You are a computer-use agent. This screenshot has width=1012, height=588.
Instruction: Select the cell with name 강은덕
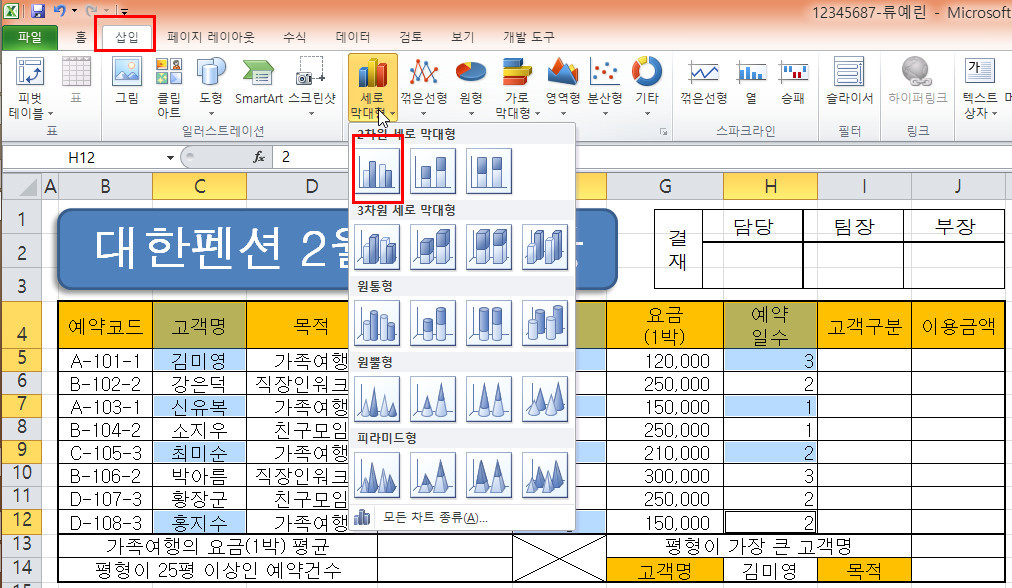[x=199, y=384]
